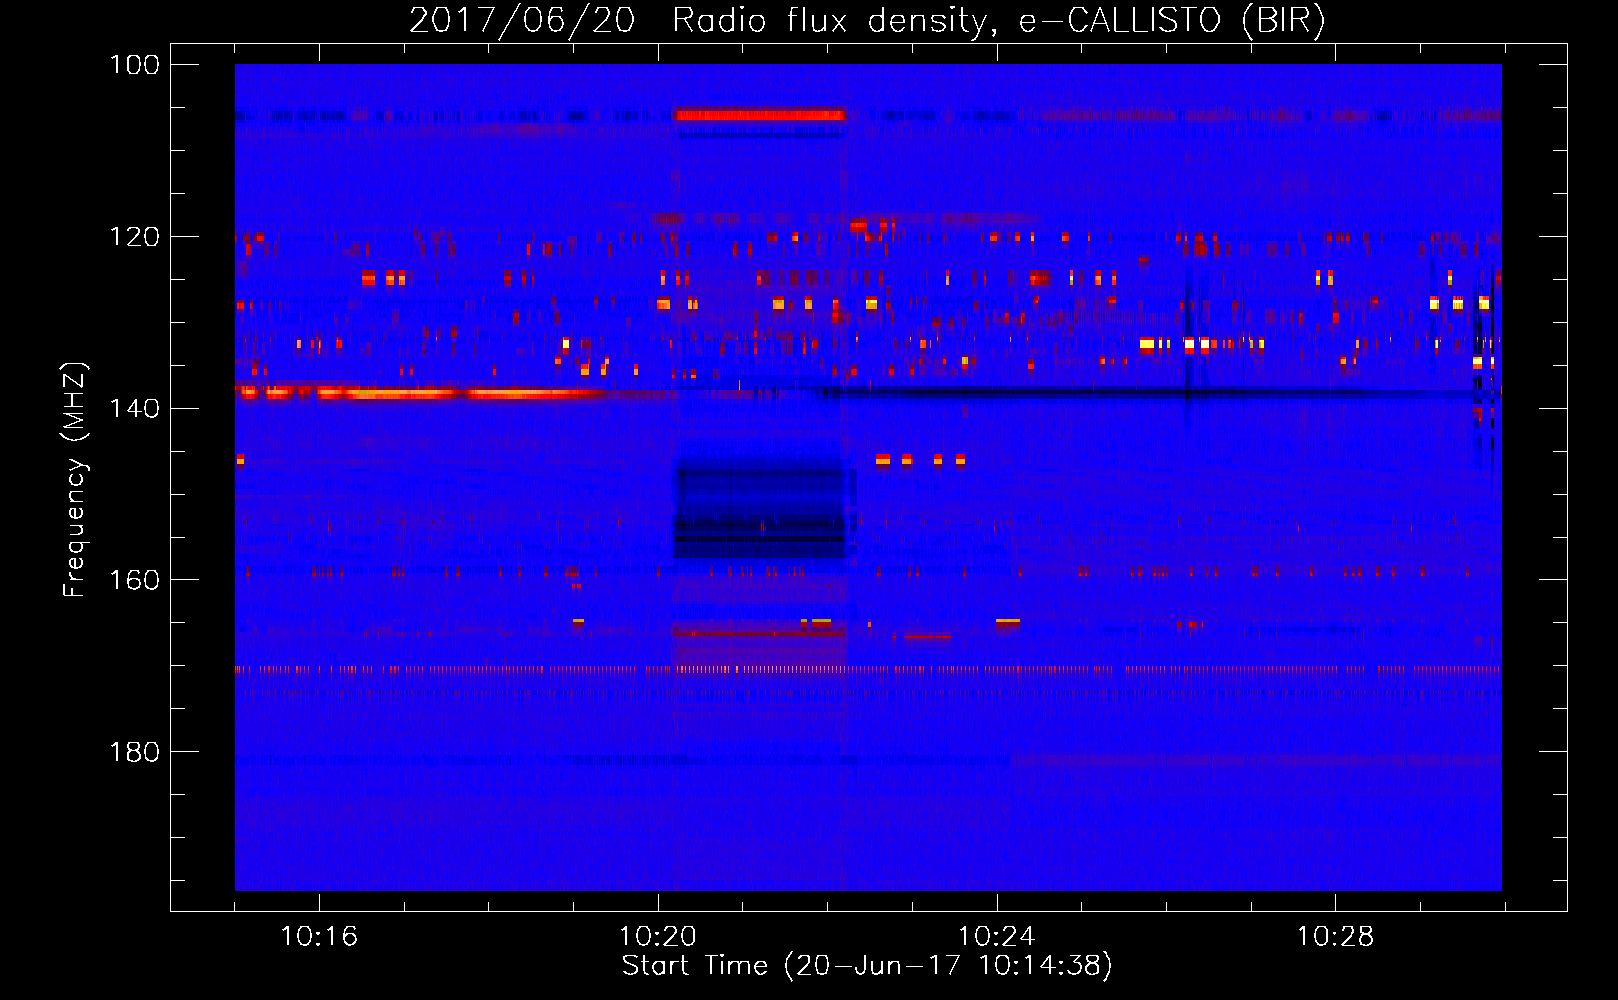The width and height of the screenshot is (1618, 1000).
Task: Click the "120" frequency tick label
Action: pos(134,237)
